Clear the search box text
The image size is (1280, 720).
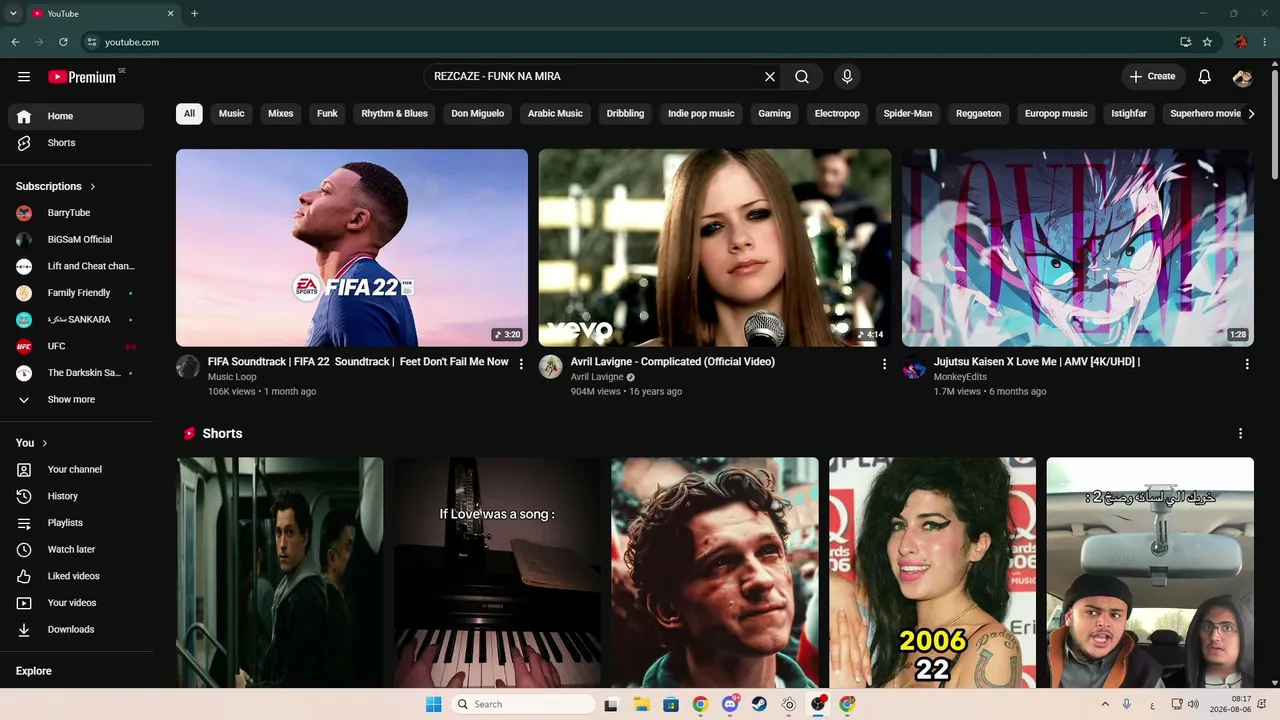click(x=770, y=77)
